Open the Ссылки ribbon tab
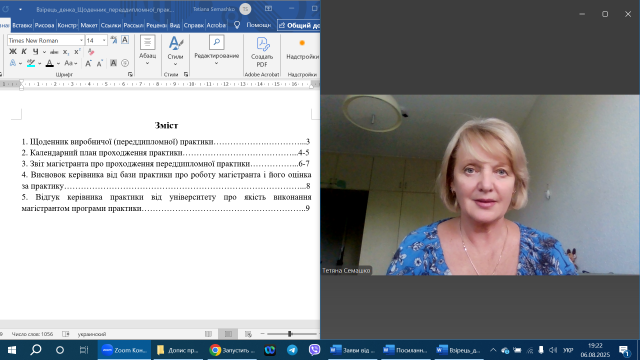 [111, 25]
